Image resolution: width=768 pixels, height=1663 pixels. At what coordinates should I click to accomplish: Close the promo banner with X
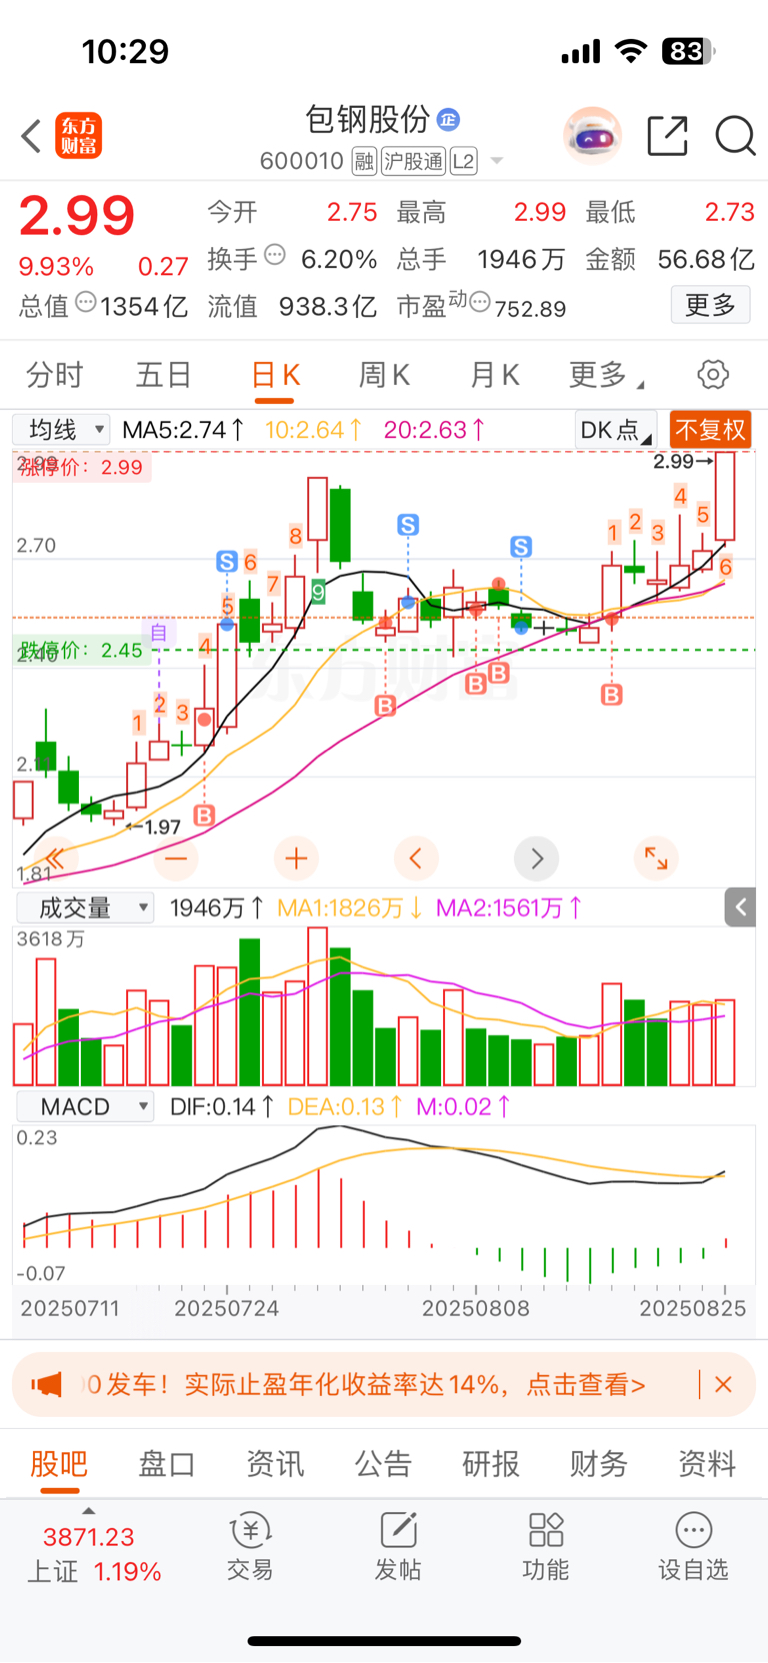pyautogui.click(x=724, y=1385)
